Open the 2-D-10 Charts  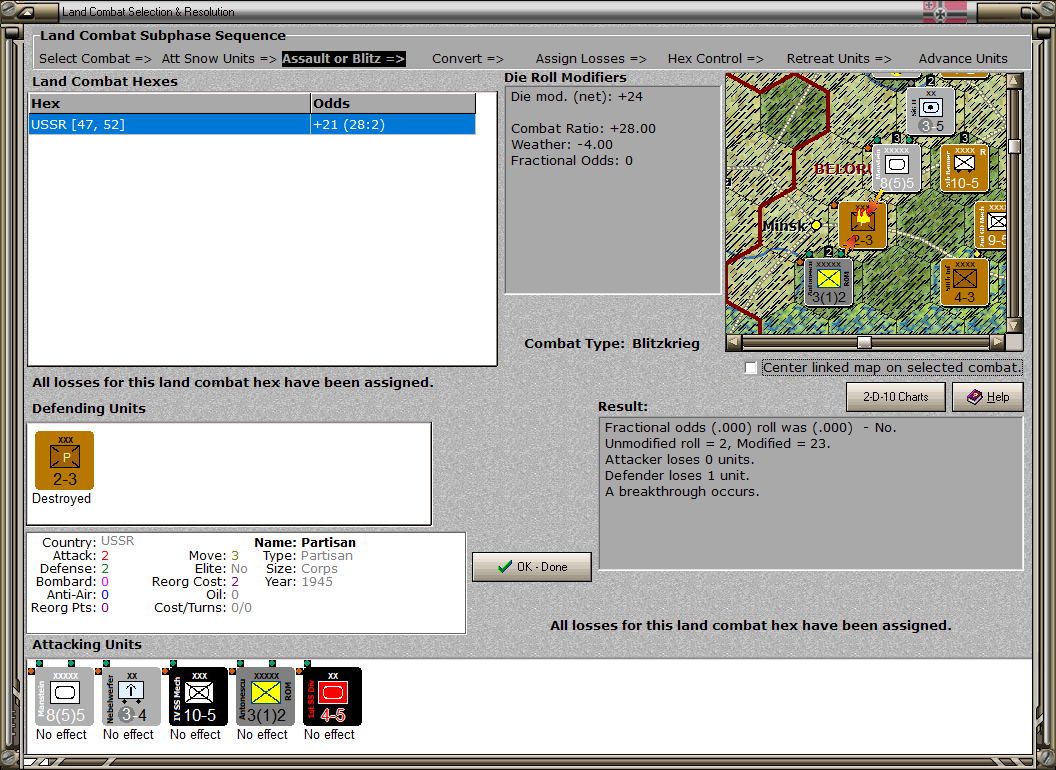[896, 397]
